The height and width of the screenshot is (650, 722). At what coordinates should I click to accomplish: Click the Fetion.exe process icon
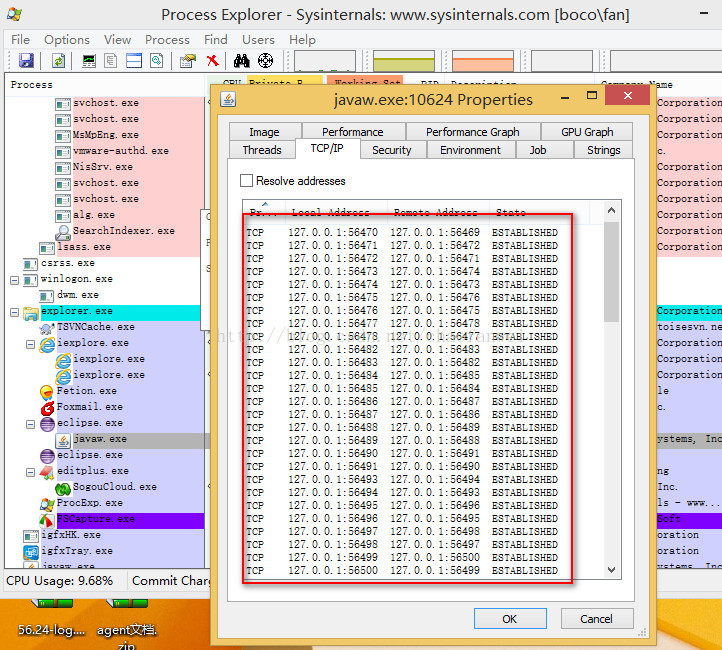click(x=47, y=392)
